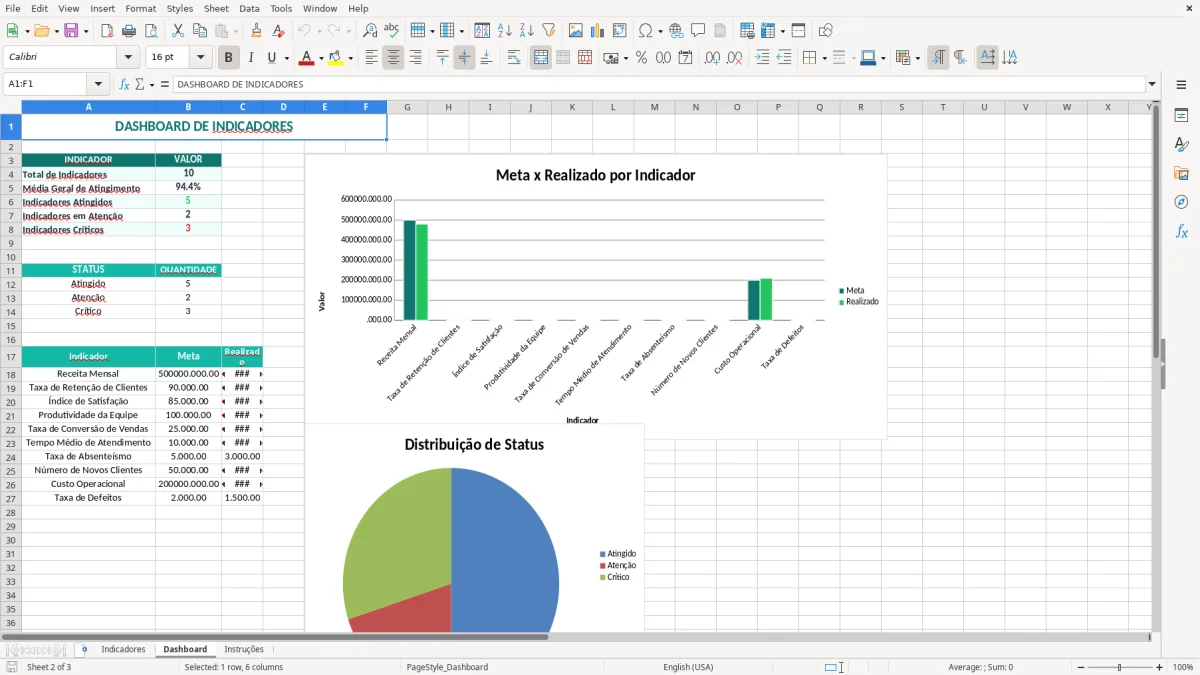
Task: Open sidebar Properties panel icon
Action: [1181, 116]
